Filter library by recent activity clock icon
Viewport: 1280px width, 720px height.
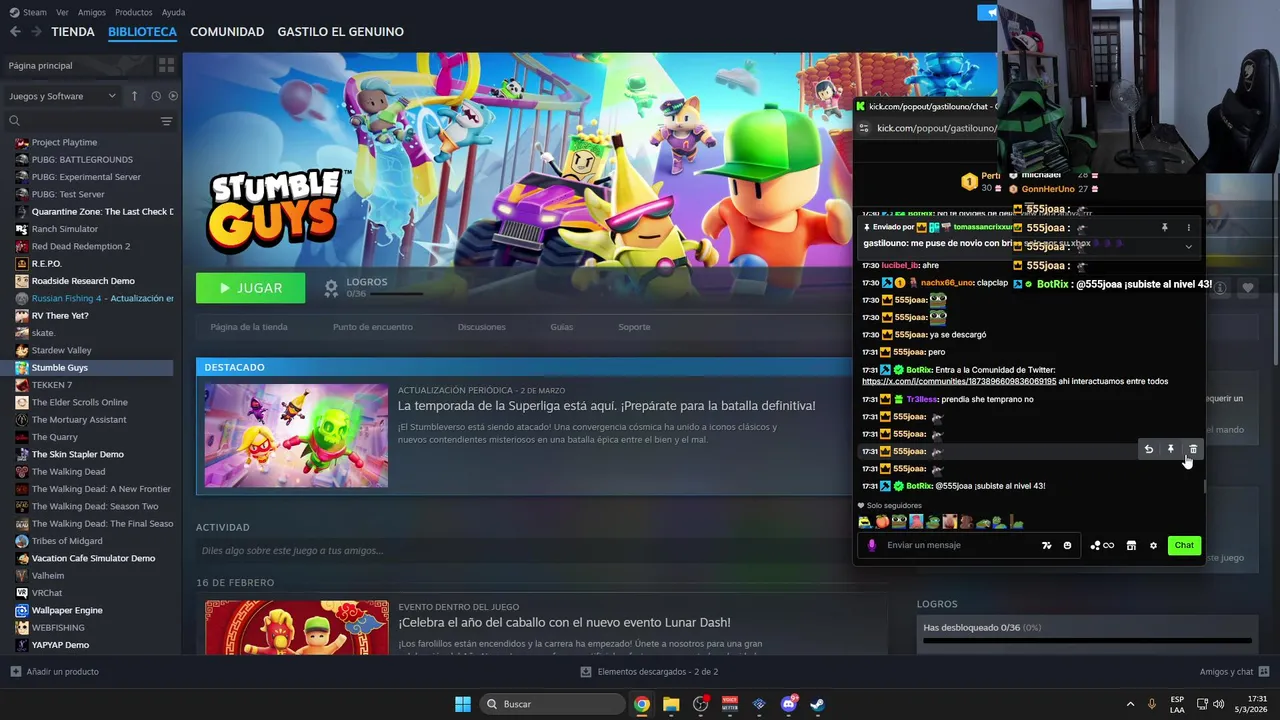tap(156, 96)
